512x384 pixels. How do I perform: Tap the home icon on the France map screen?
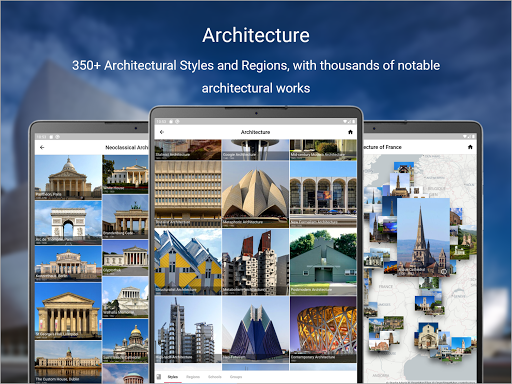click(470, 147)
